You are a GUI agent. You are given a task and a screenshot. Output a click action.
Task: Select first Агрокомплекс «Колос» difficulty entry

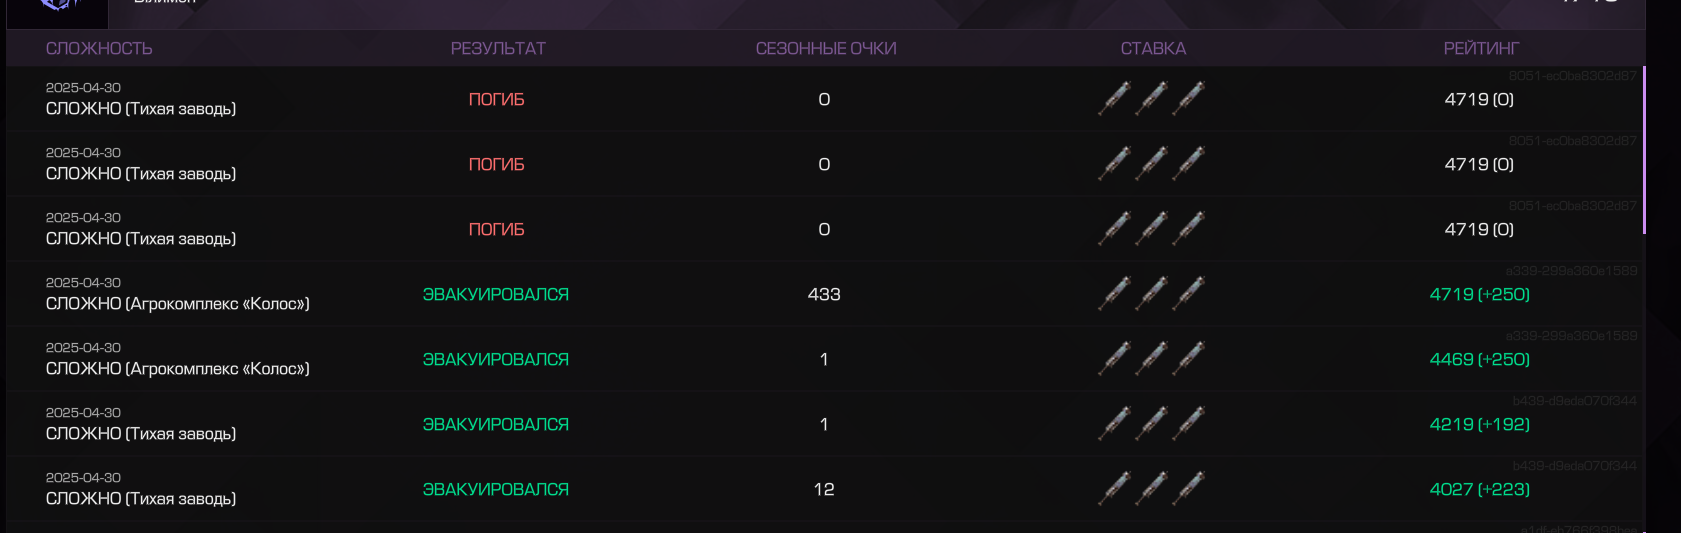pyautogui.click(x=178, y=303)
